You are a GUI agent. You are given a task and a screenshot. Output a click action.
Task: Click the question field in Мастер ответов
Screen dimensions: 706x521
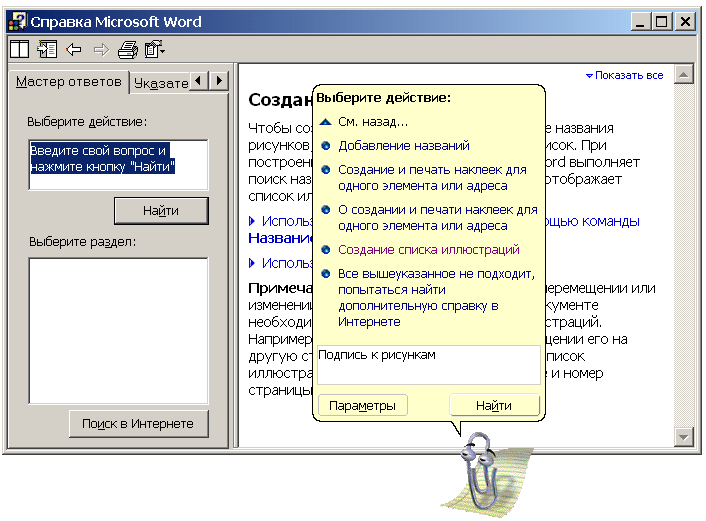pyautogui.click(x=118, y=165)
